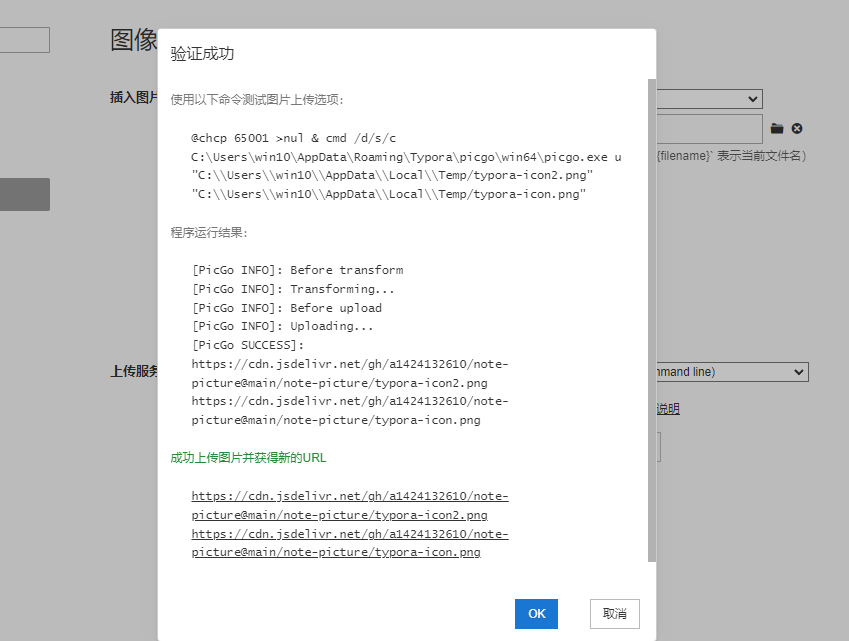
Task: Click the green 成功上传图片并获得新的URL message
Action: (248, 458)
